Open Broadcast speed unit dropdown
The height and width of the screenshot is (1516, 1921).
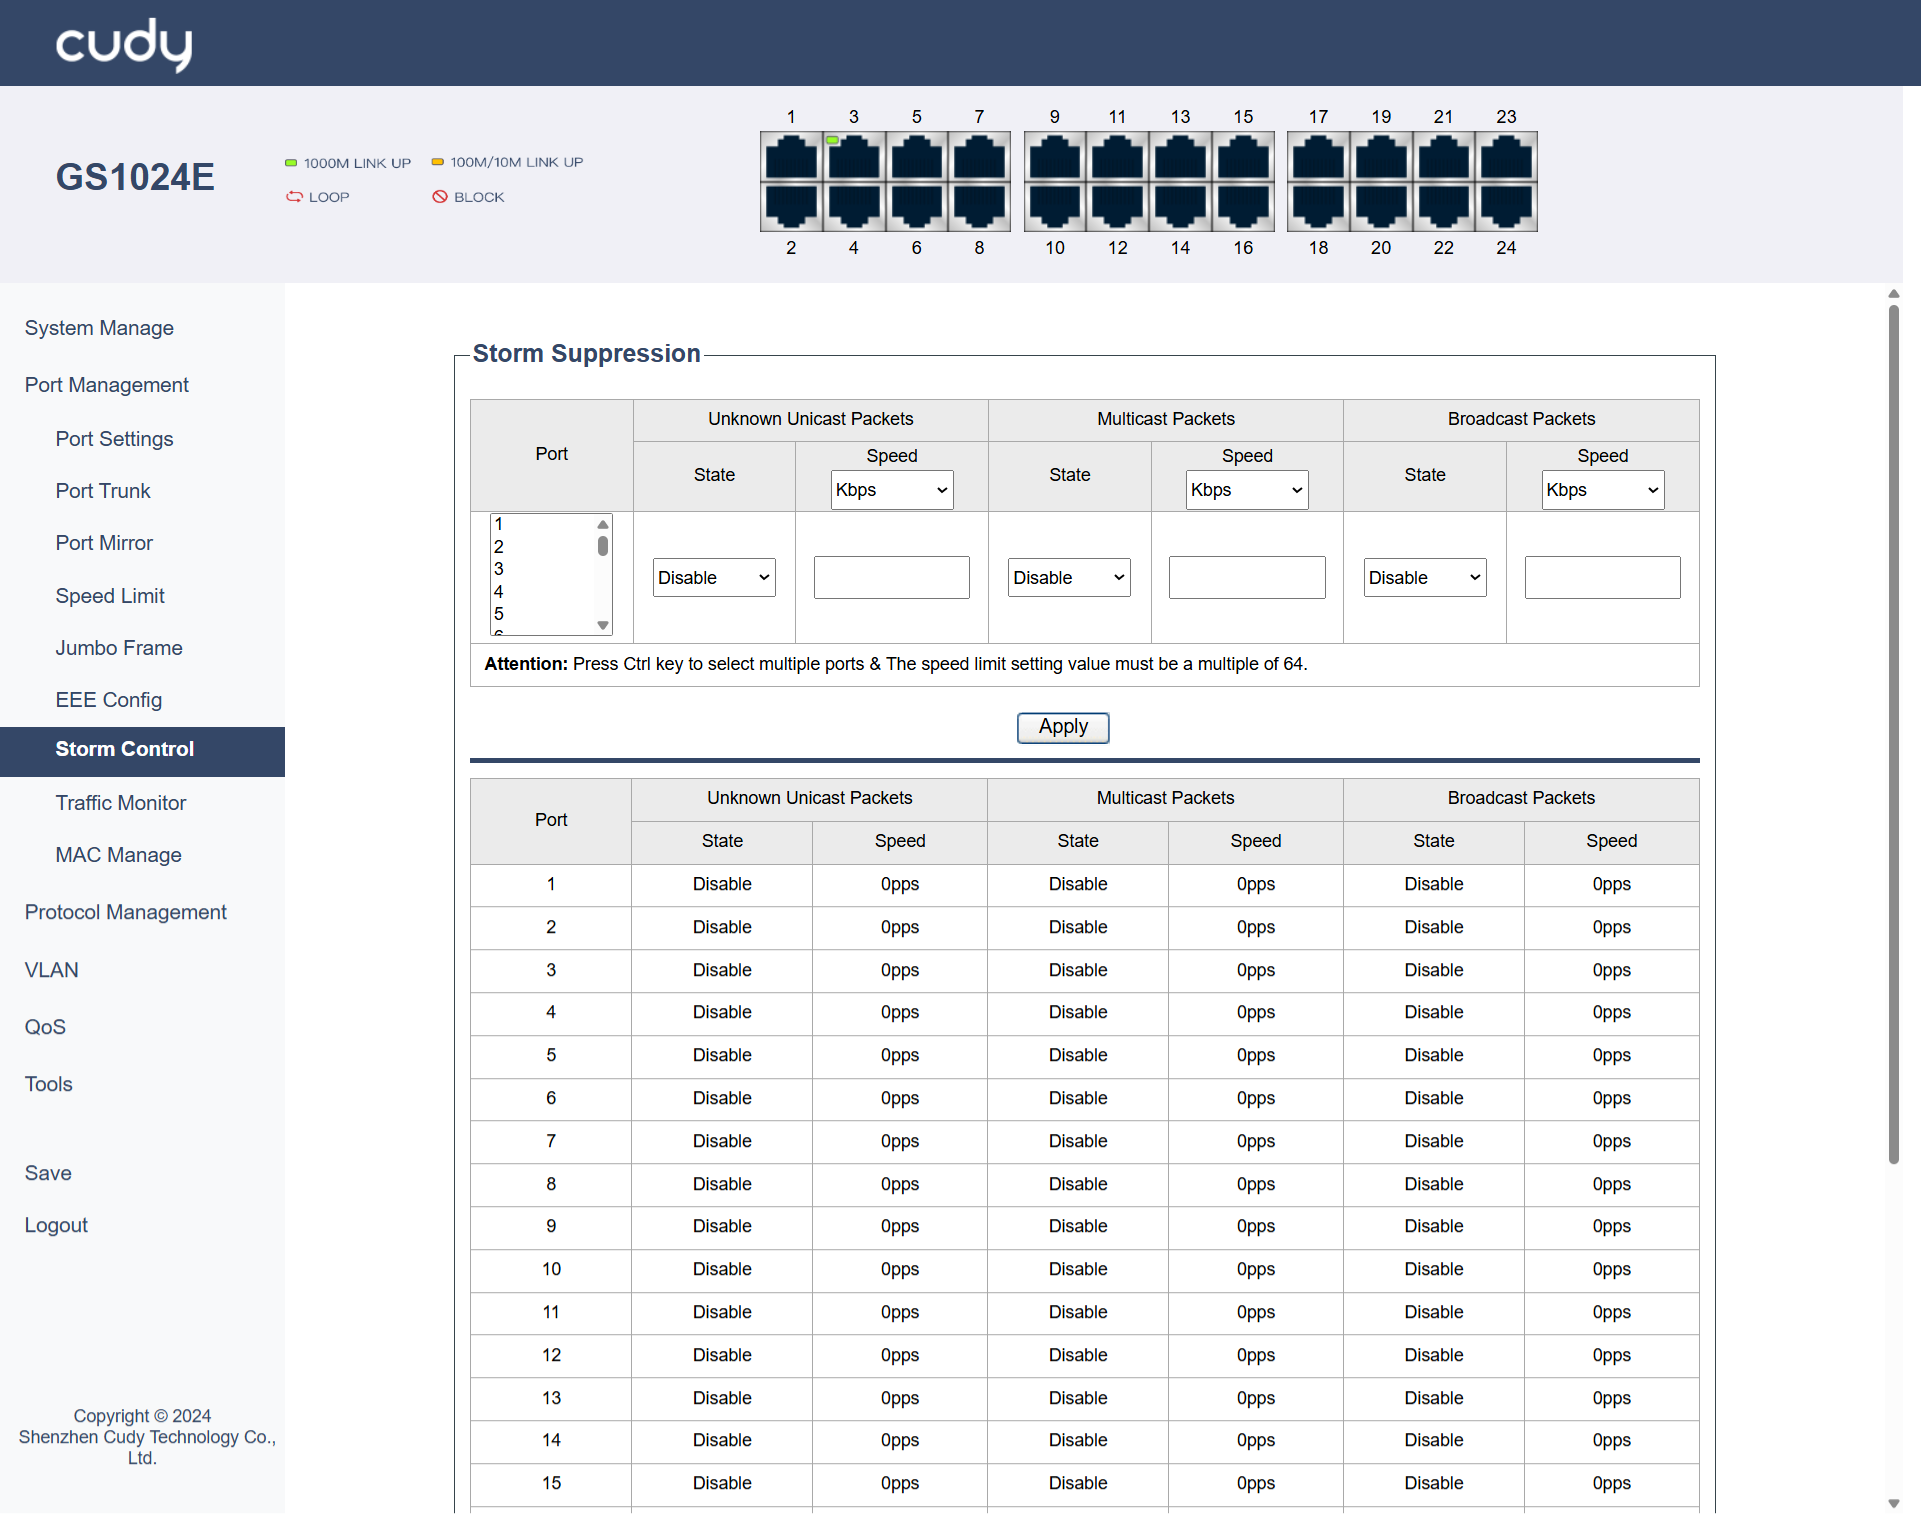pyautogui.click(x=1602, y=490)
